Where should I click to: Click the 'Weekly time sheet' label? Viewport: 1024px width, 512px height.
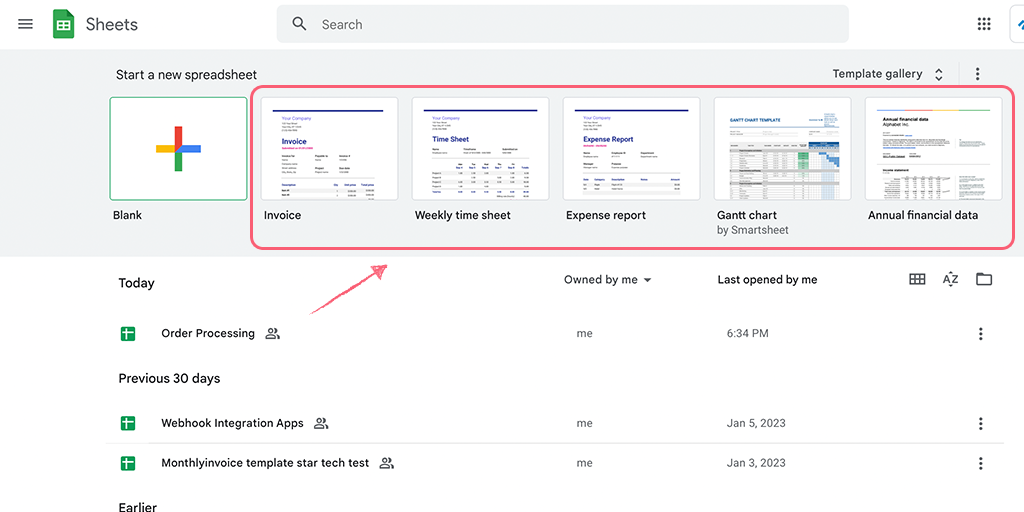(x=462, y=215)
